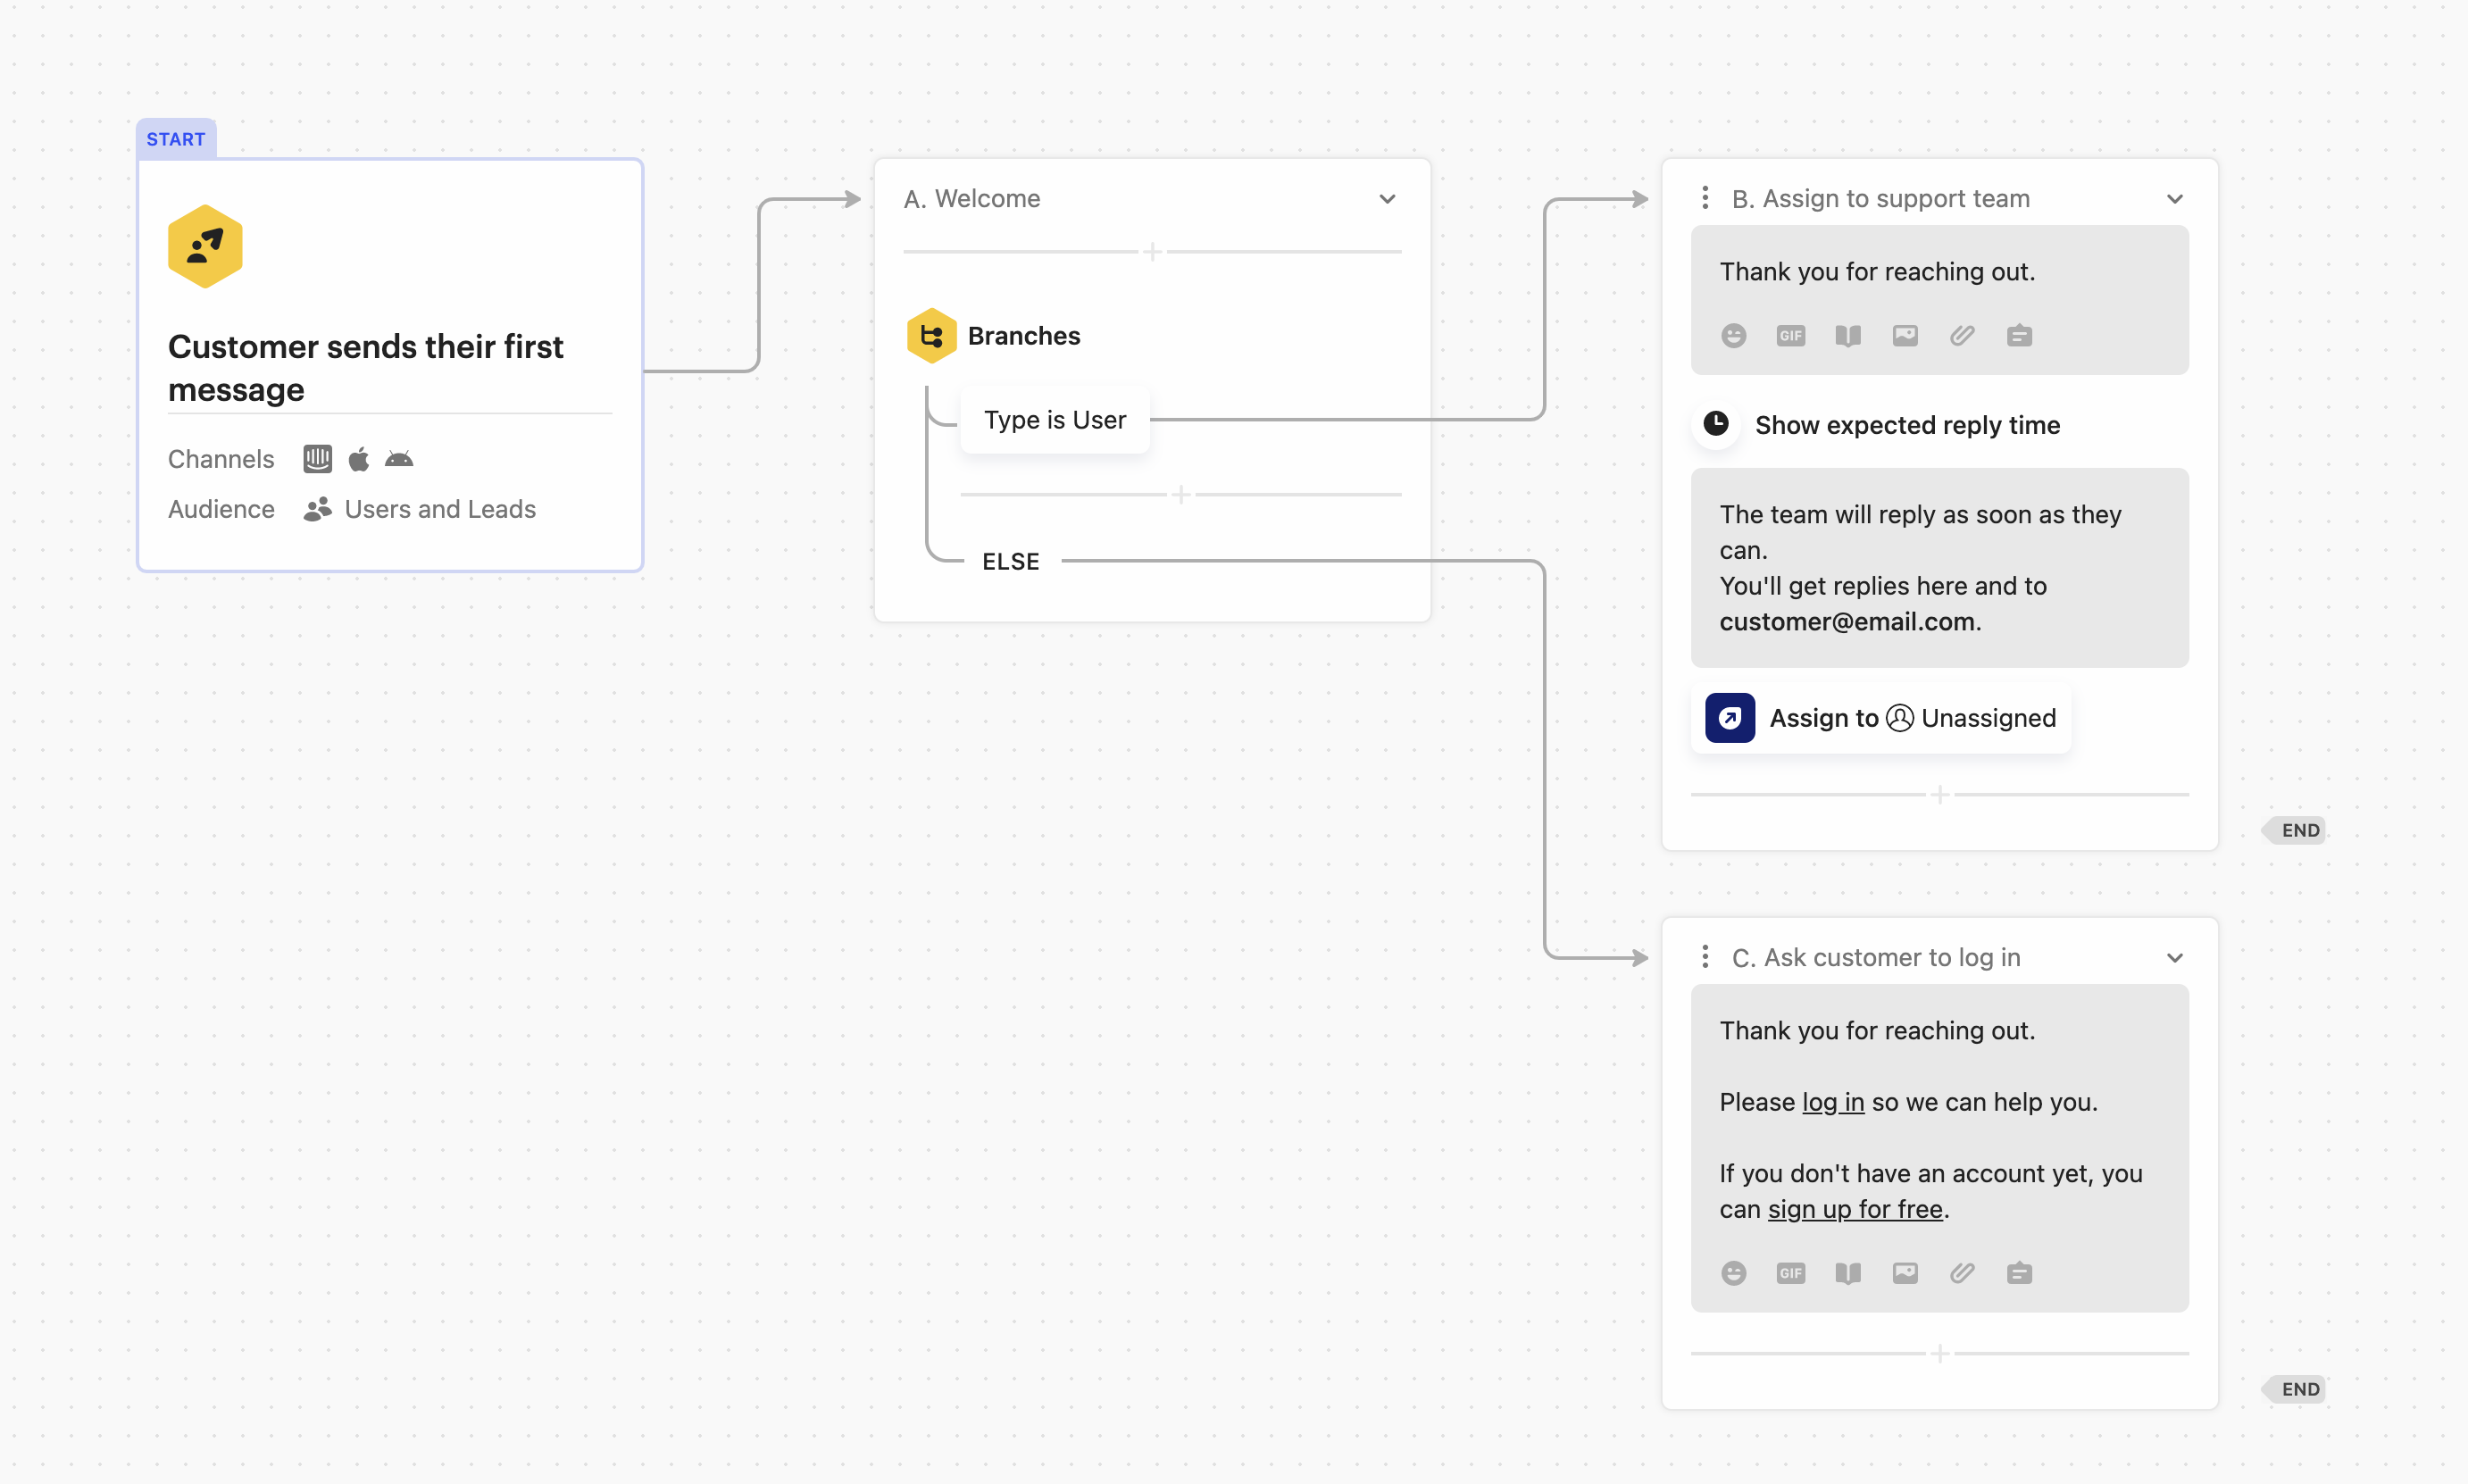The width and height of the screenshot is (2468, 1484).
Task: Open options menu for Assign to support team
Action: point(1705,198)
